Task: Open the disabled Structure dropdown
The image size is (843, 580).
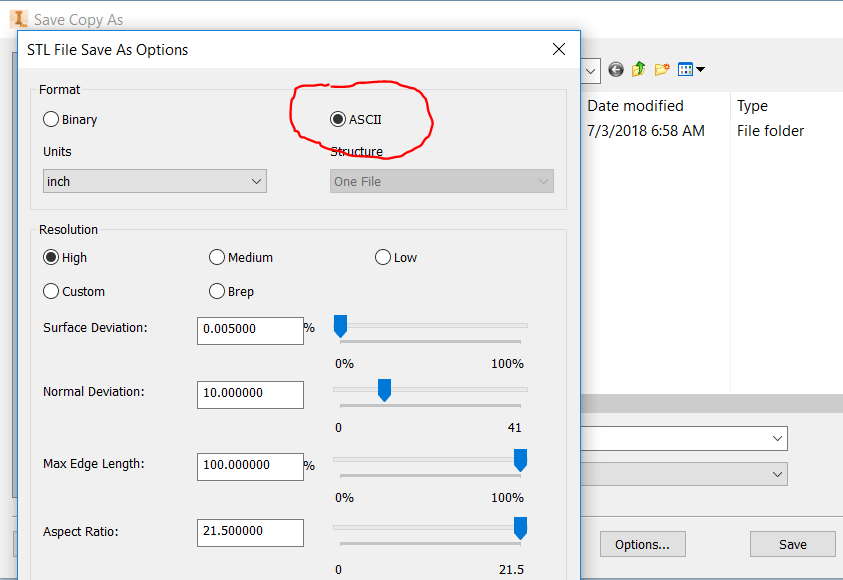Action: click(x=441, y=181)
